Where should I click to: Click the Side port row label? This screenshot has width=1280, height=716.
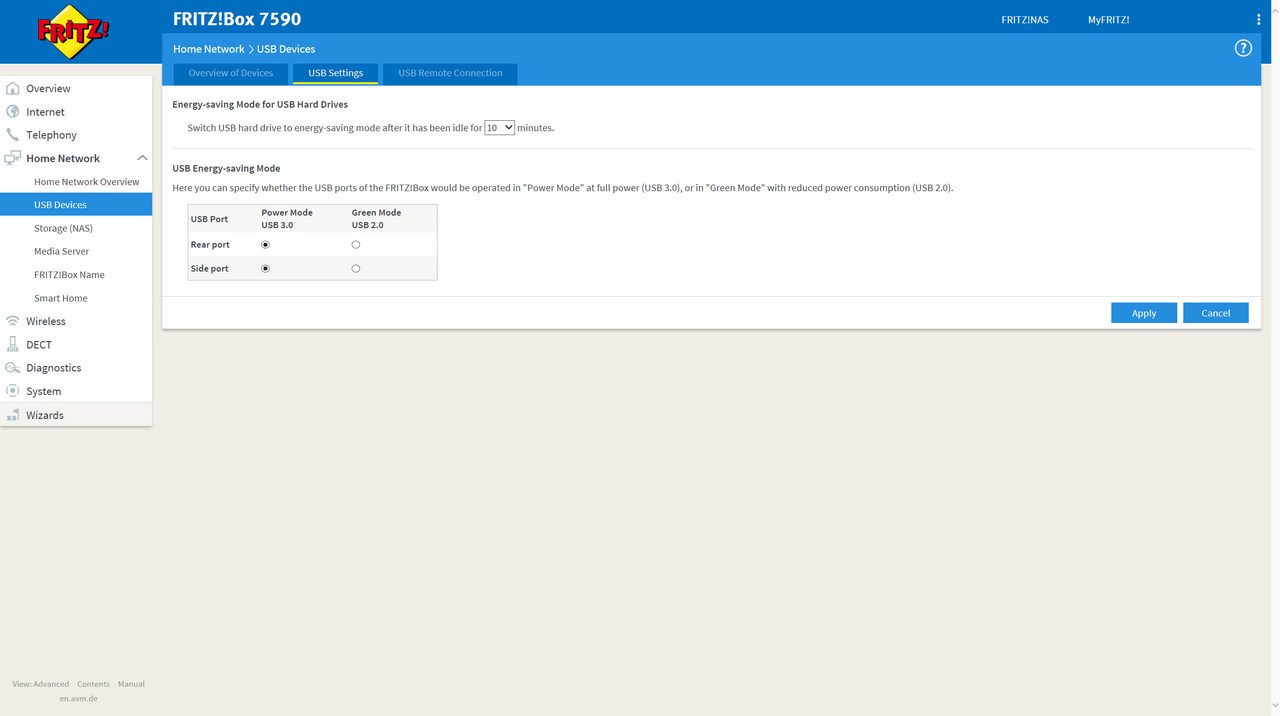coord(209,269)
